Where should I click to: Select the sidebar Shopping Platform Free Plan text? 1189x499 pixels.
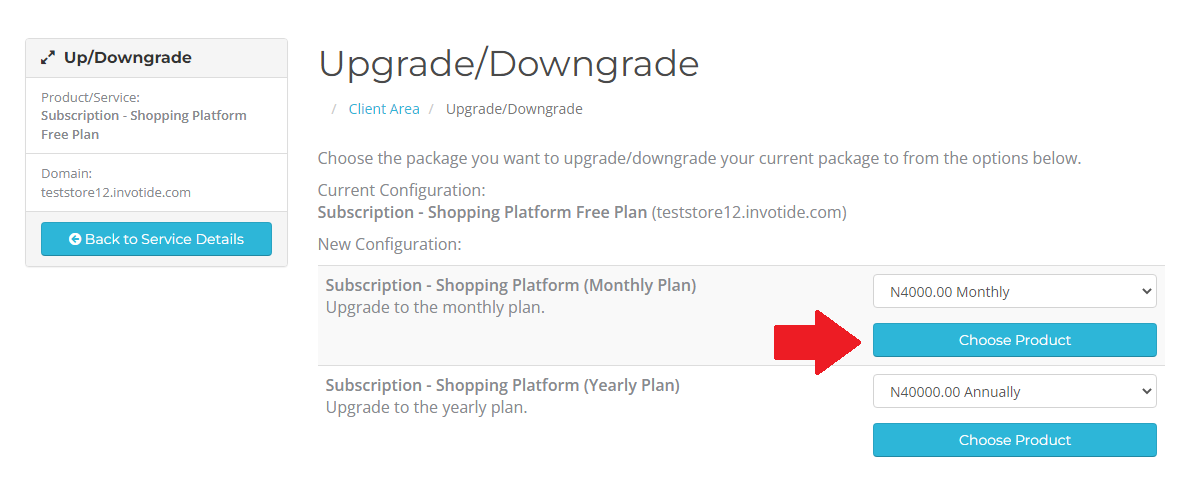click(x=143, y=124)
